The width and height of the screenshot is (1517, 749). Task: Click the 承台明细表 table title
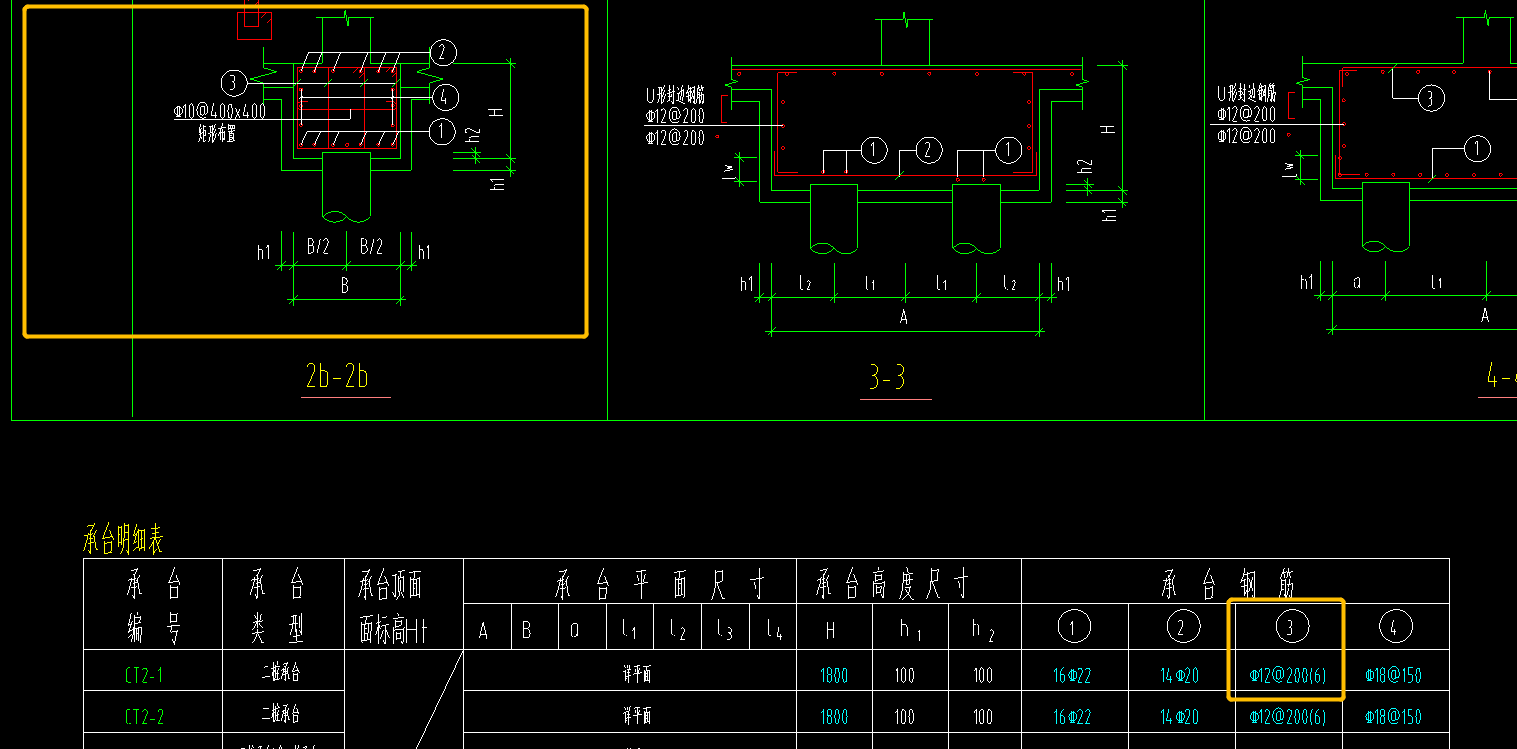(122, 541)
